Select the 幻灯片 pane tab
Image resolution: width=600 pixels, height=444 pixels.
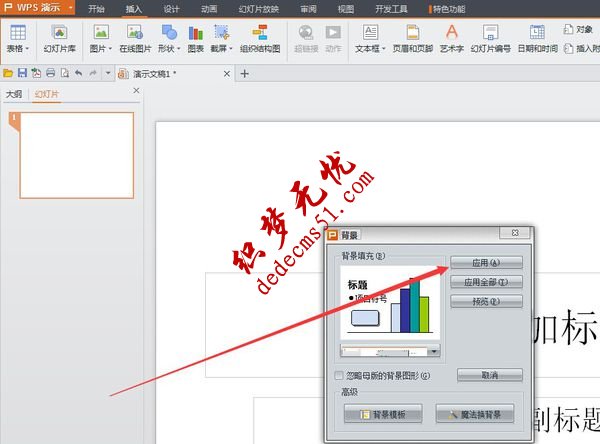tap(47, 94)
